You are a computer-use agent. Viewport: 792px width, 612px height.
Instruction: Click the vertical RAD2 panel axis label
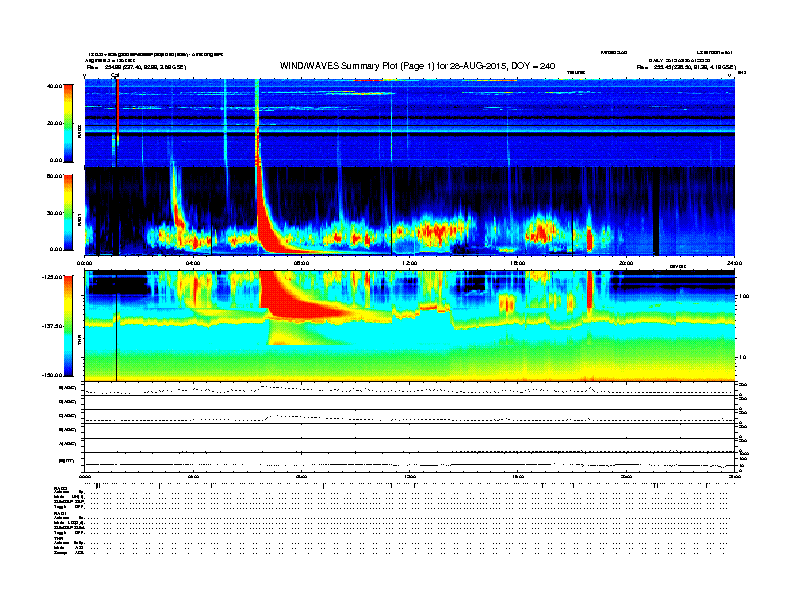[x=79, y=131]
